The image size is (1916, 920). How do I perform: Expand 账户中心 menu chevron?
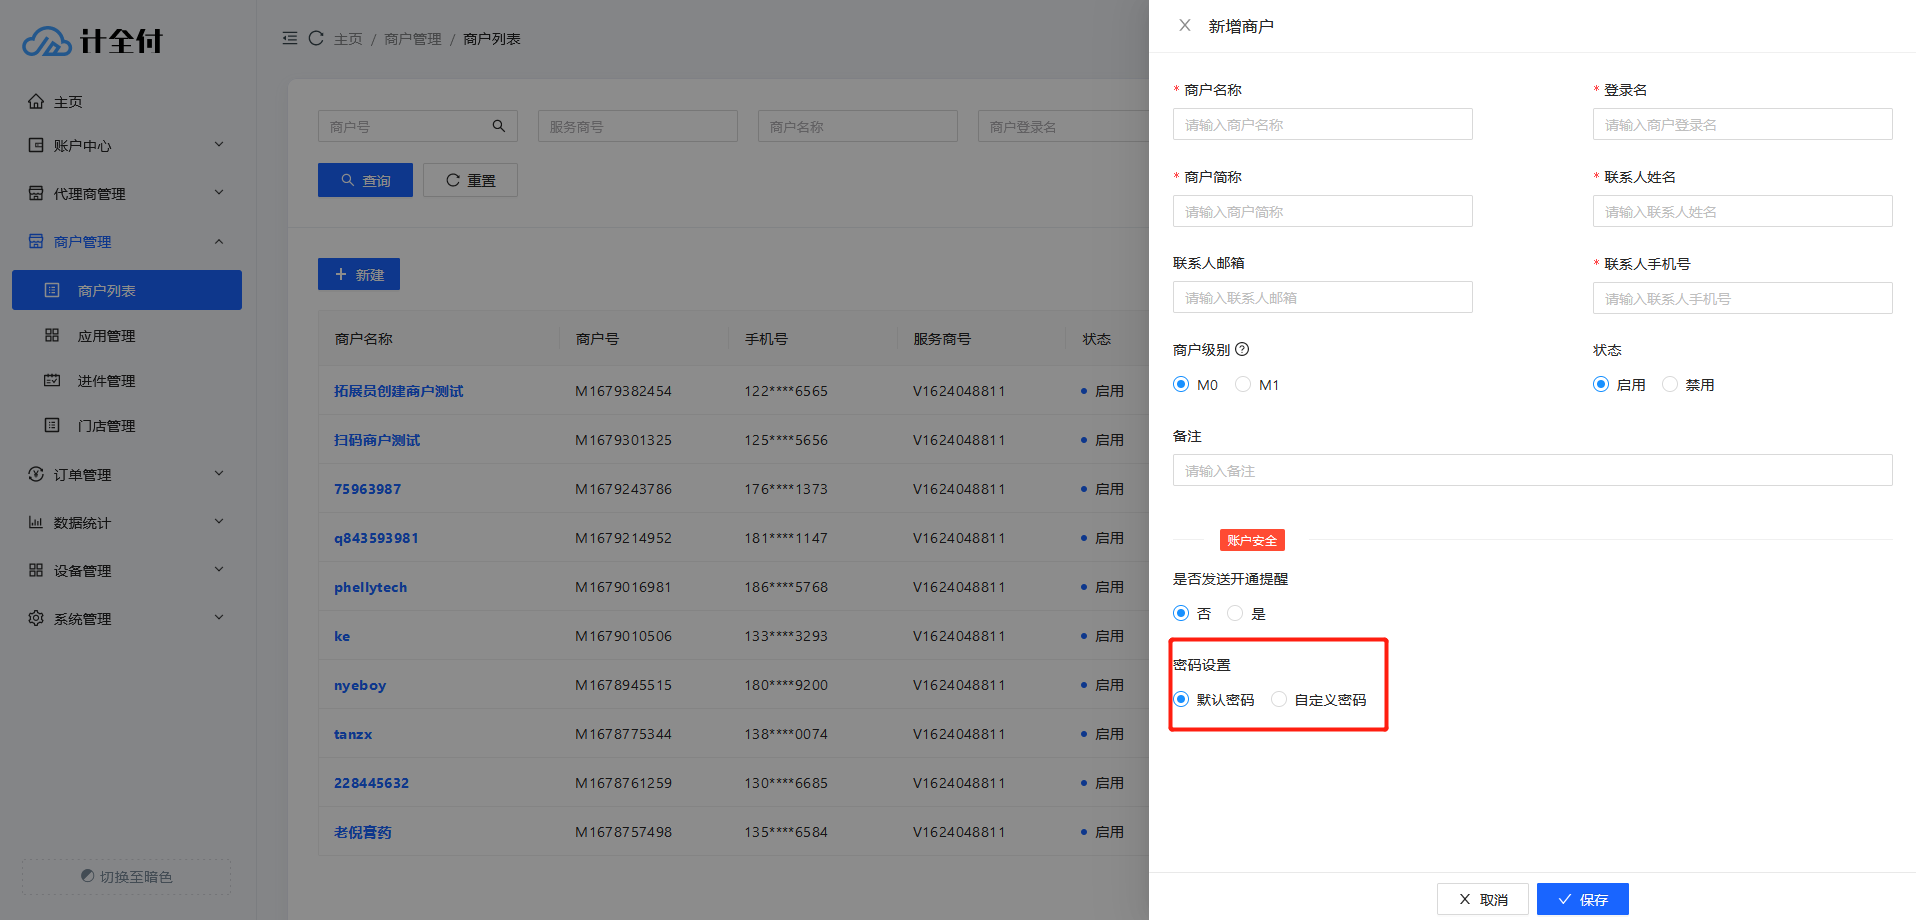click(219, 145)
